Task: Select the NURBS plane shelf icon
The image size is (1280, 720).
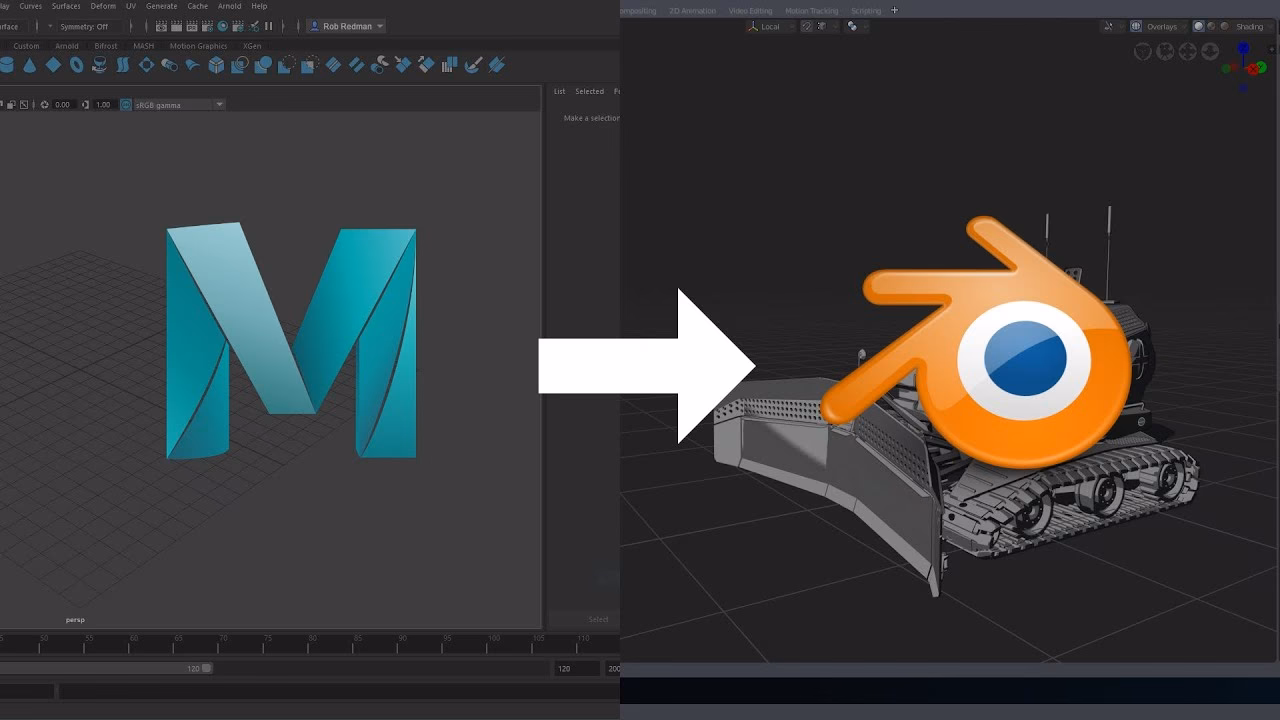Action: coord(53,65)
